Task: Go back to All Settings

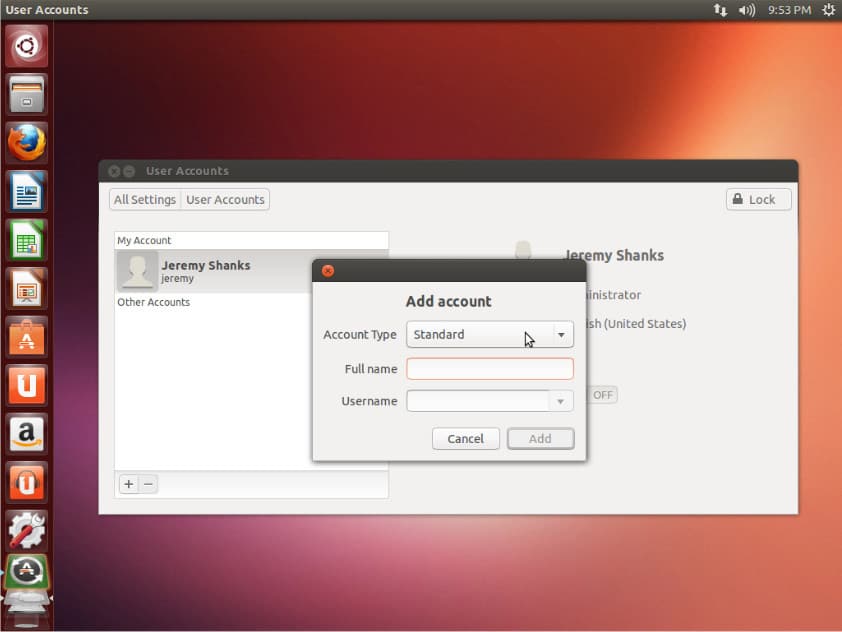Action: pyautogui.click(x=145, y=199)
